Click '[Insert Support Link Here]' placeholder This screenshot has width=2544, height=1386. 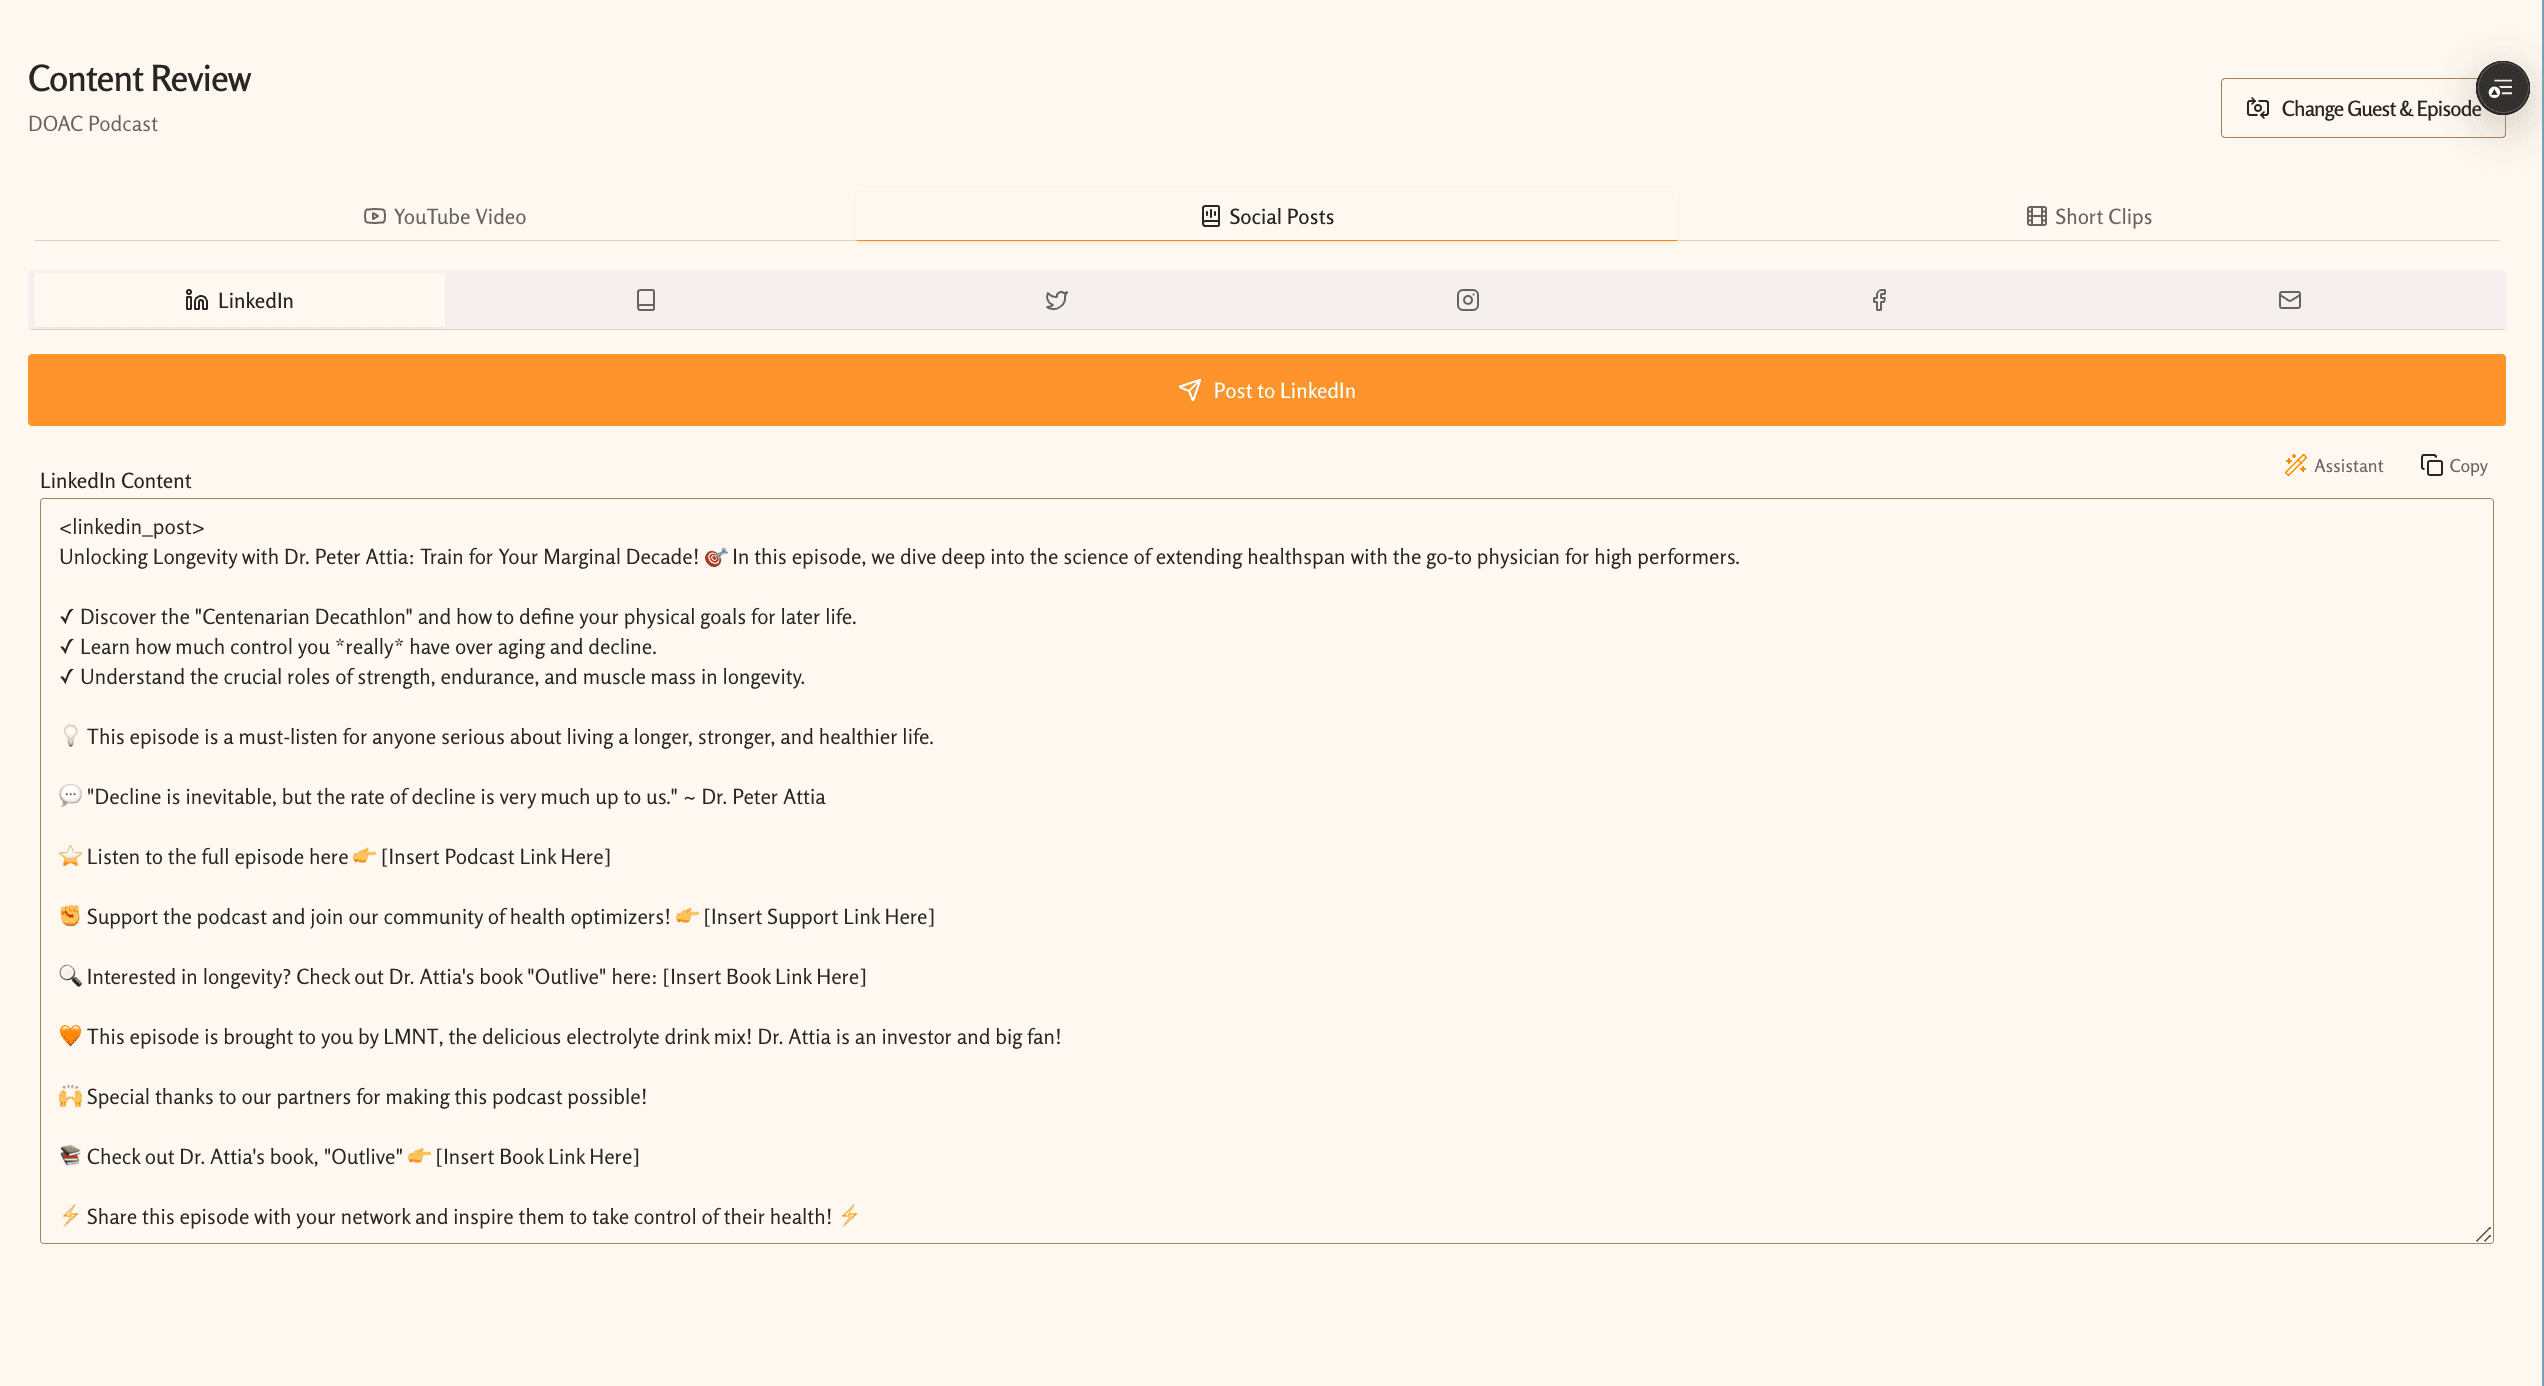[819, 917]
